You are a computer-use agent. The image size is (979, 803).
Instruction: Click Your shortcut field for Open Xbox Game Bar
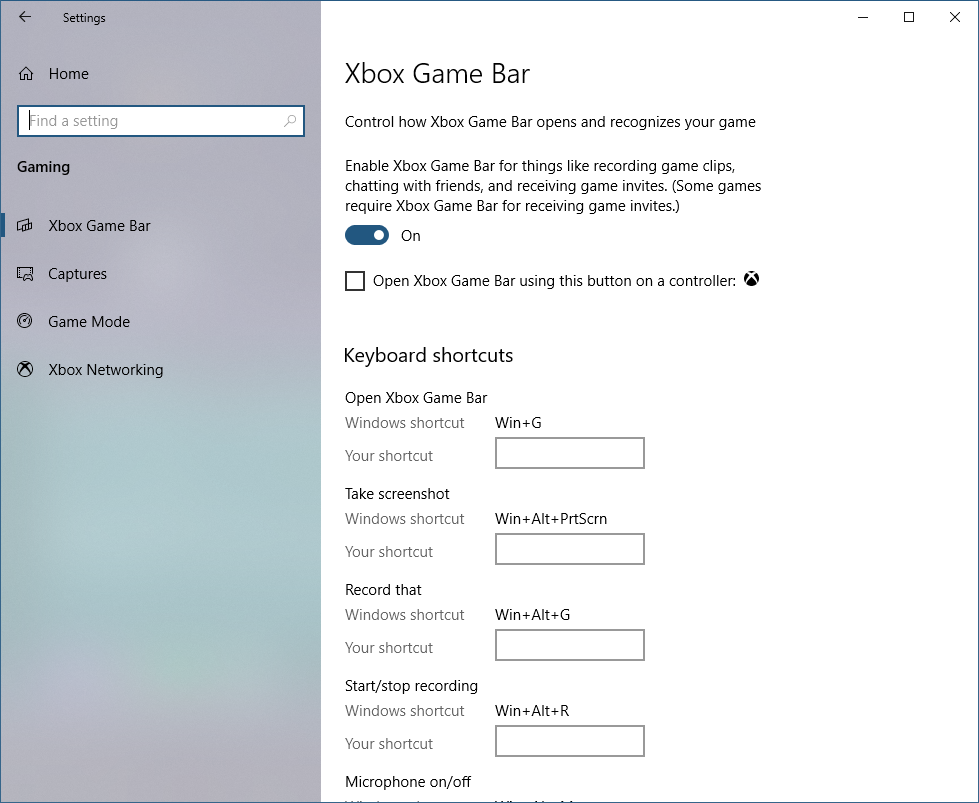[569, 453]
